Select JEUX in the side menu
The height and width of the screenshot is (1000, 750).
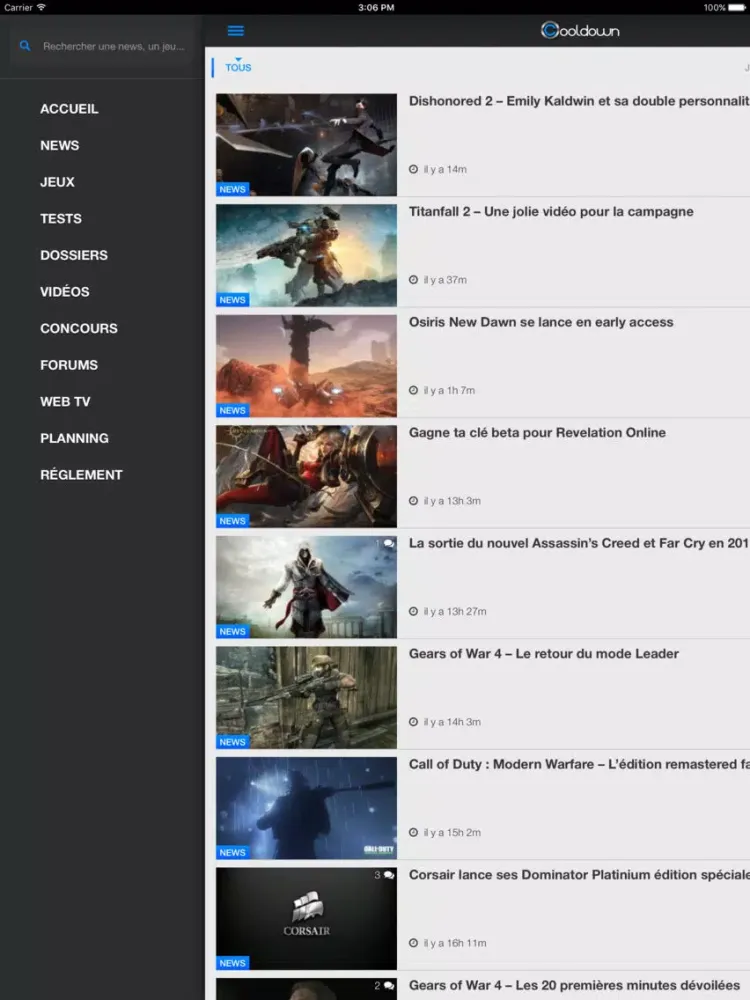(x=57, y=182)
